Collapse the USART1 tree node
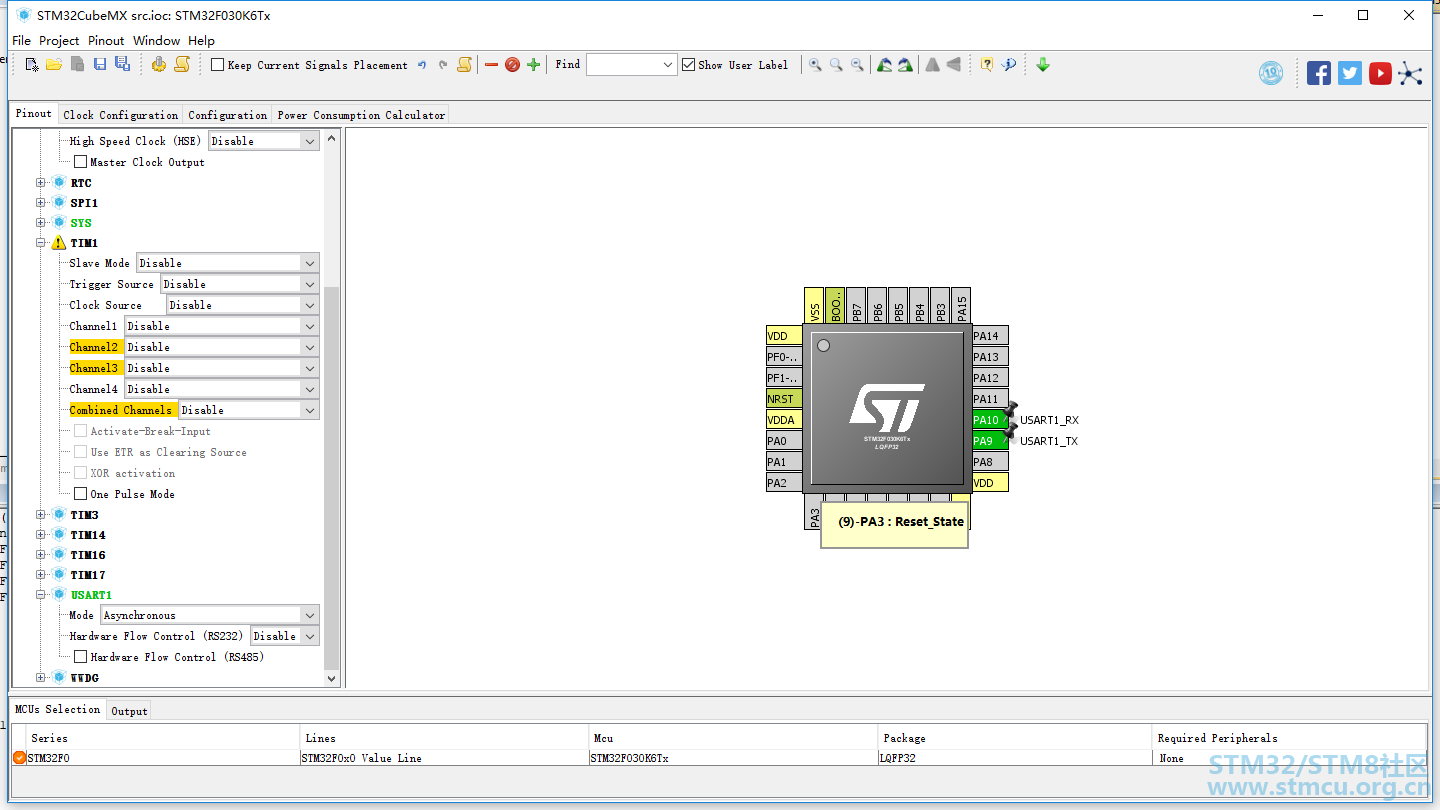 (x=41, y=595)
